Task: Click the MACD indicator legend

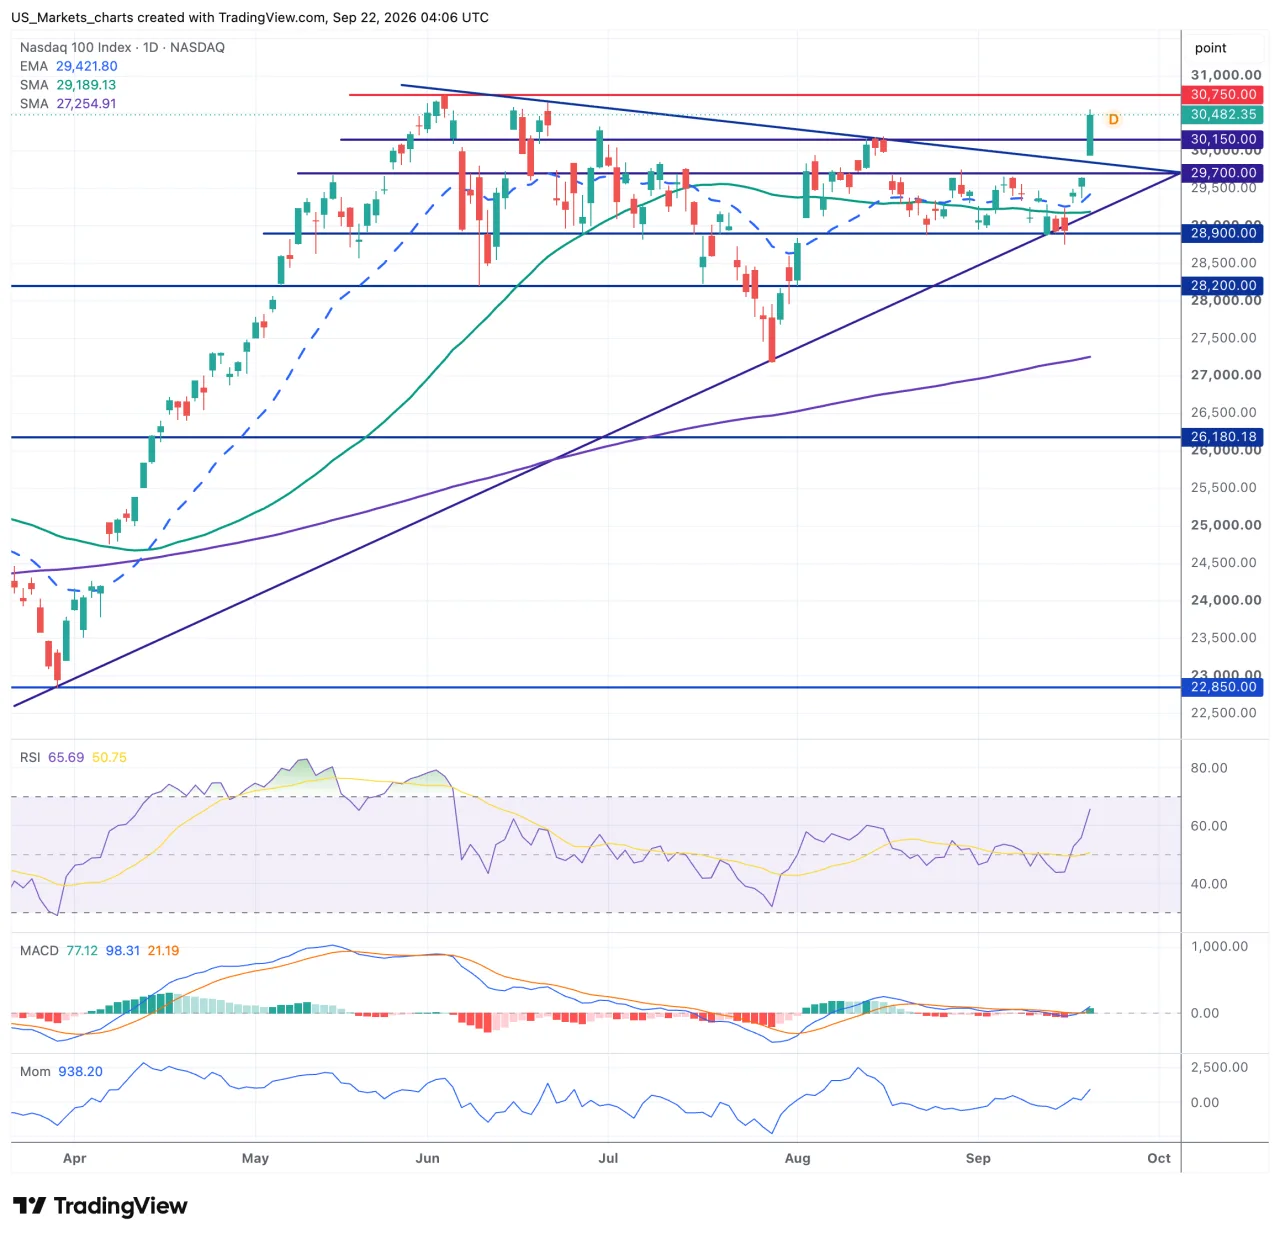Action: (99, 951)
